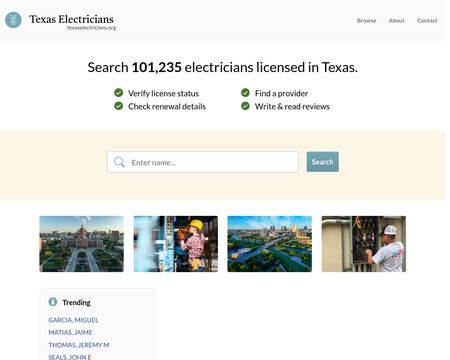Open the Texas Capitol aerial photo
The width and height of the screenshot is (450, 360).
(x=81, y=244)
